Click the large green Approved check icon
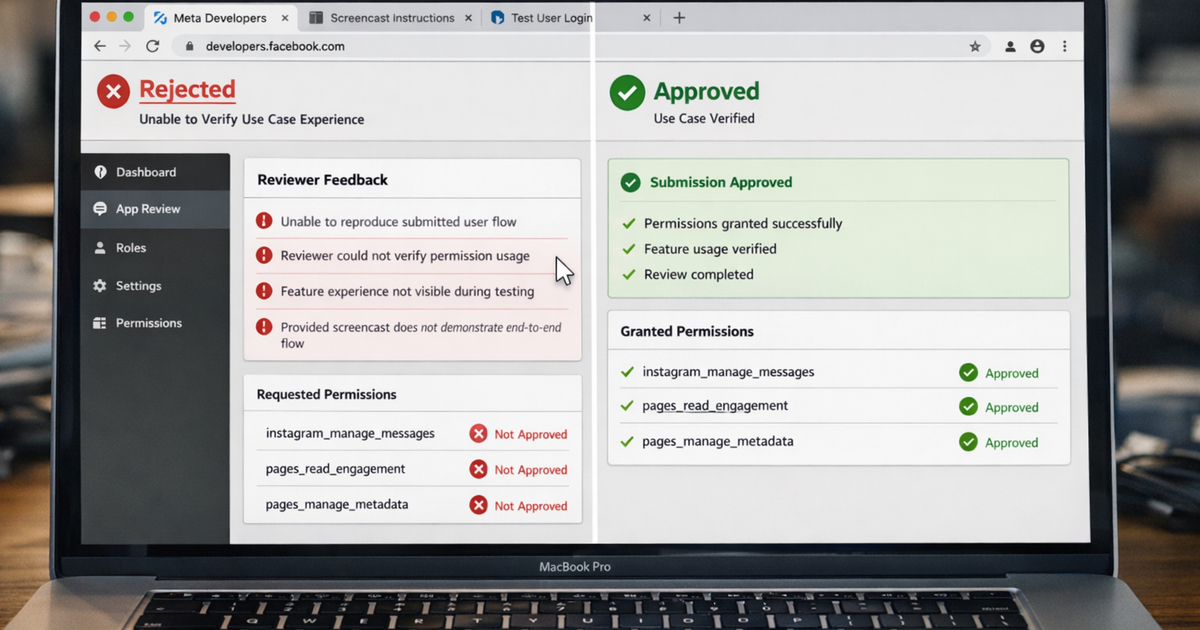Image resolution: width=1200 pixels, height=630 pixels. [x=627, y=93]
